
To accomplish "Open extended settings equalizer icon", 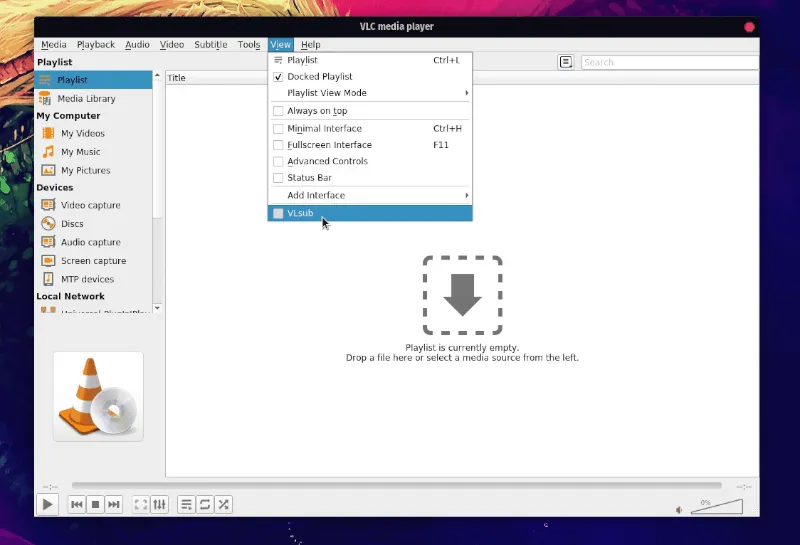I will click(159, 505).
